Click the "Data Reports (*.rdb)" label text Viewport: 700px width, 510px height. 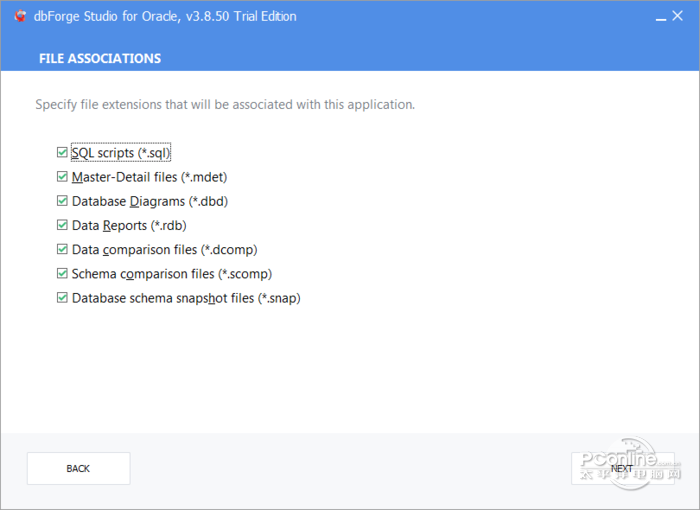point(129,225)
